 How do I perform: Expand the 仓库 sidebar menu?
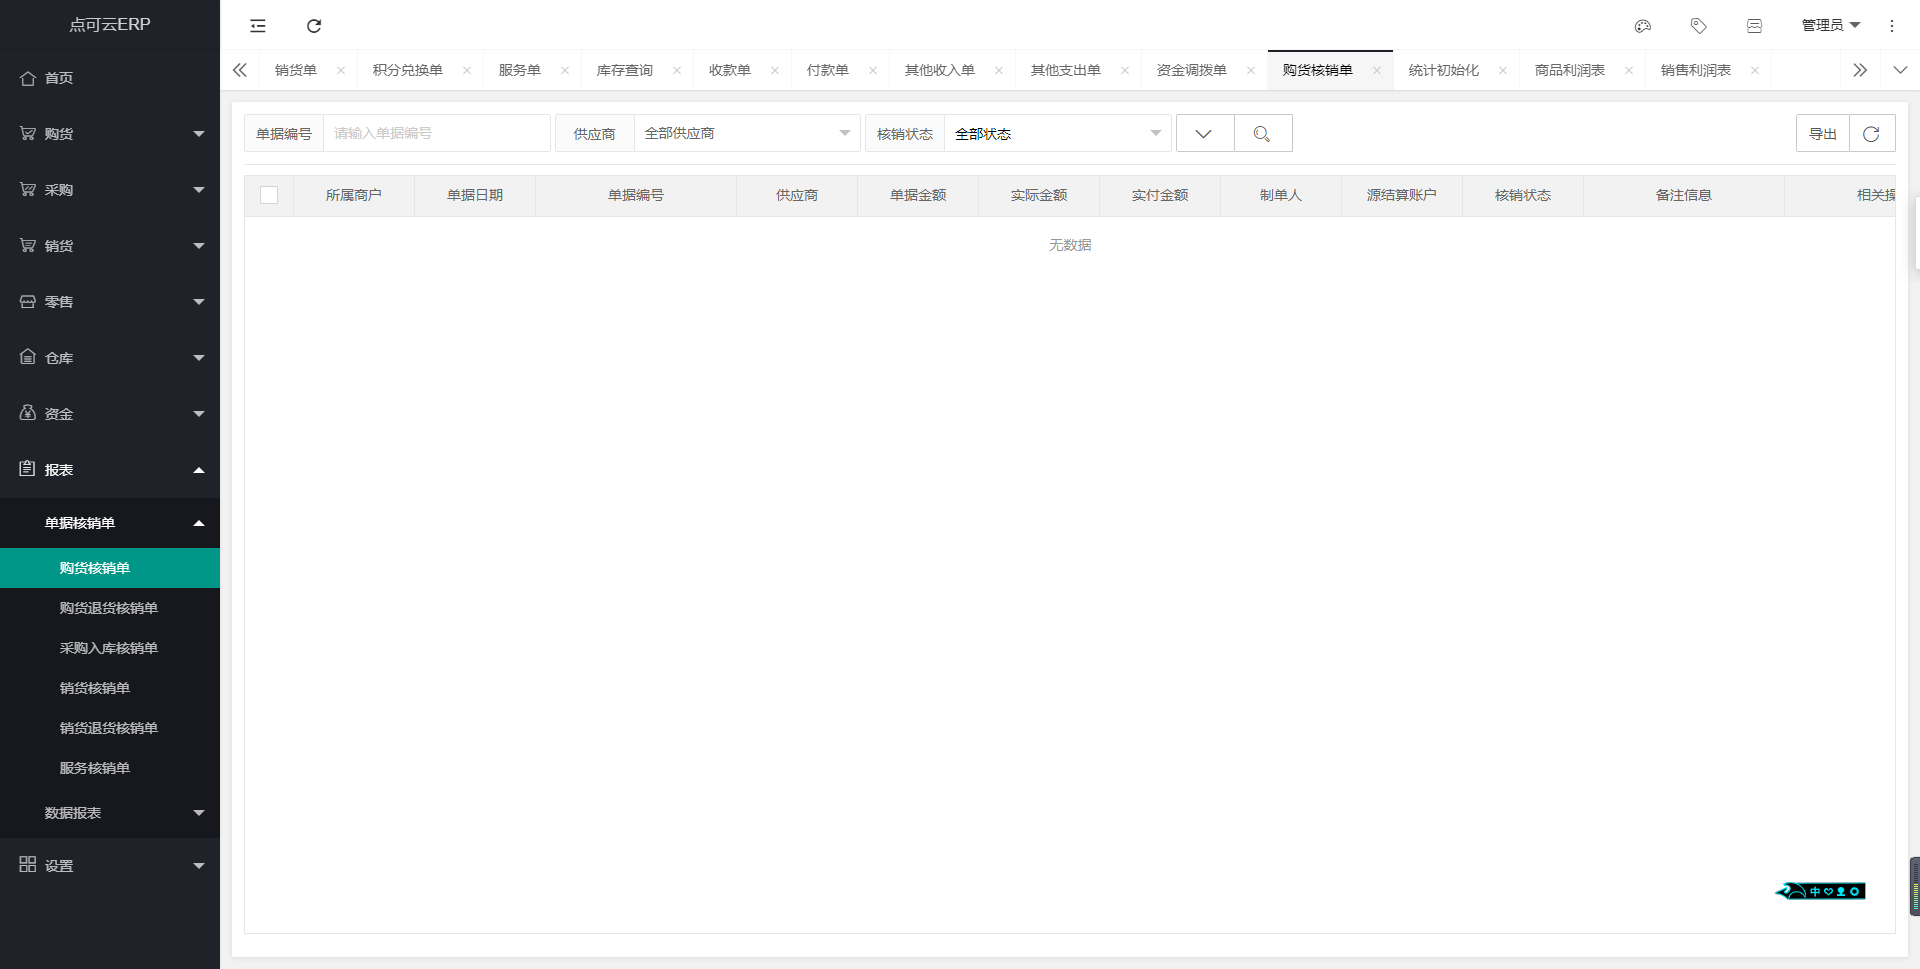110,358
